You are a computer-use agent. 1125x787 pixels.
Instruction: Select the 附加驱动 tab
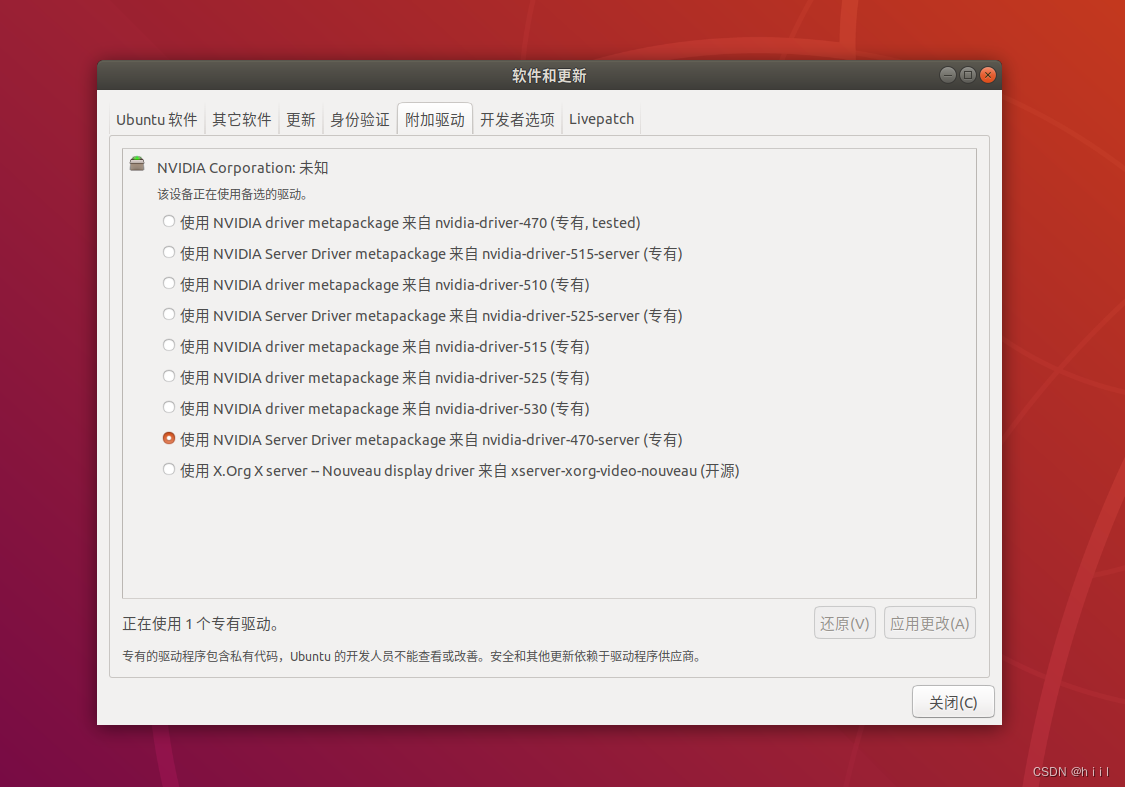(x=435, y=119)
